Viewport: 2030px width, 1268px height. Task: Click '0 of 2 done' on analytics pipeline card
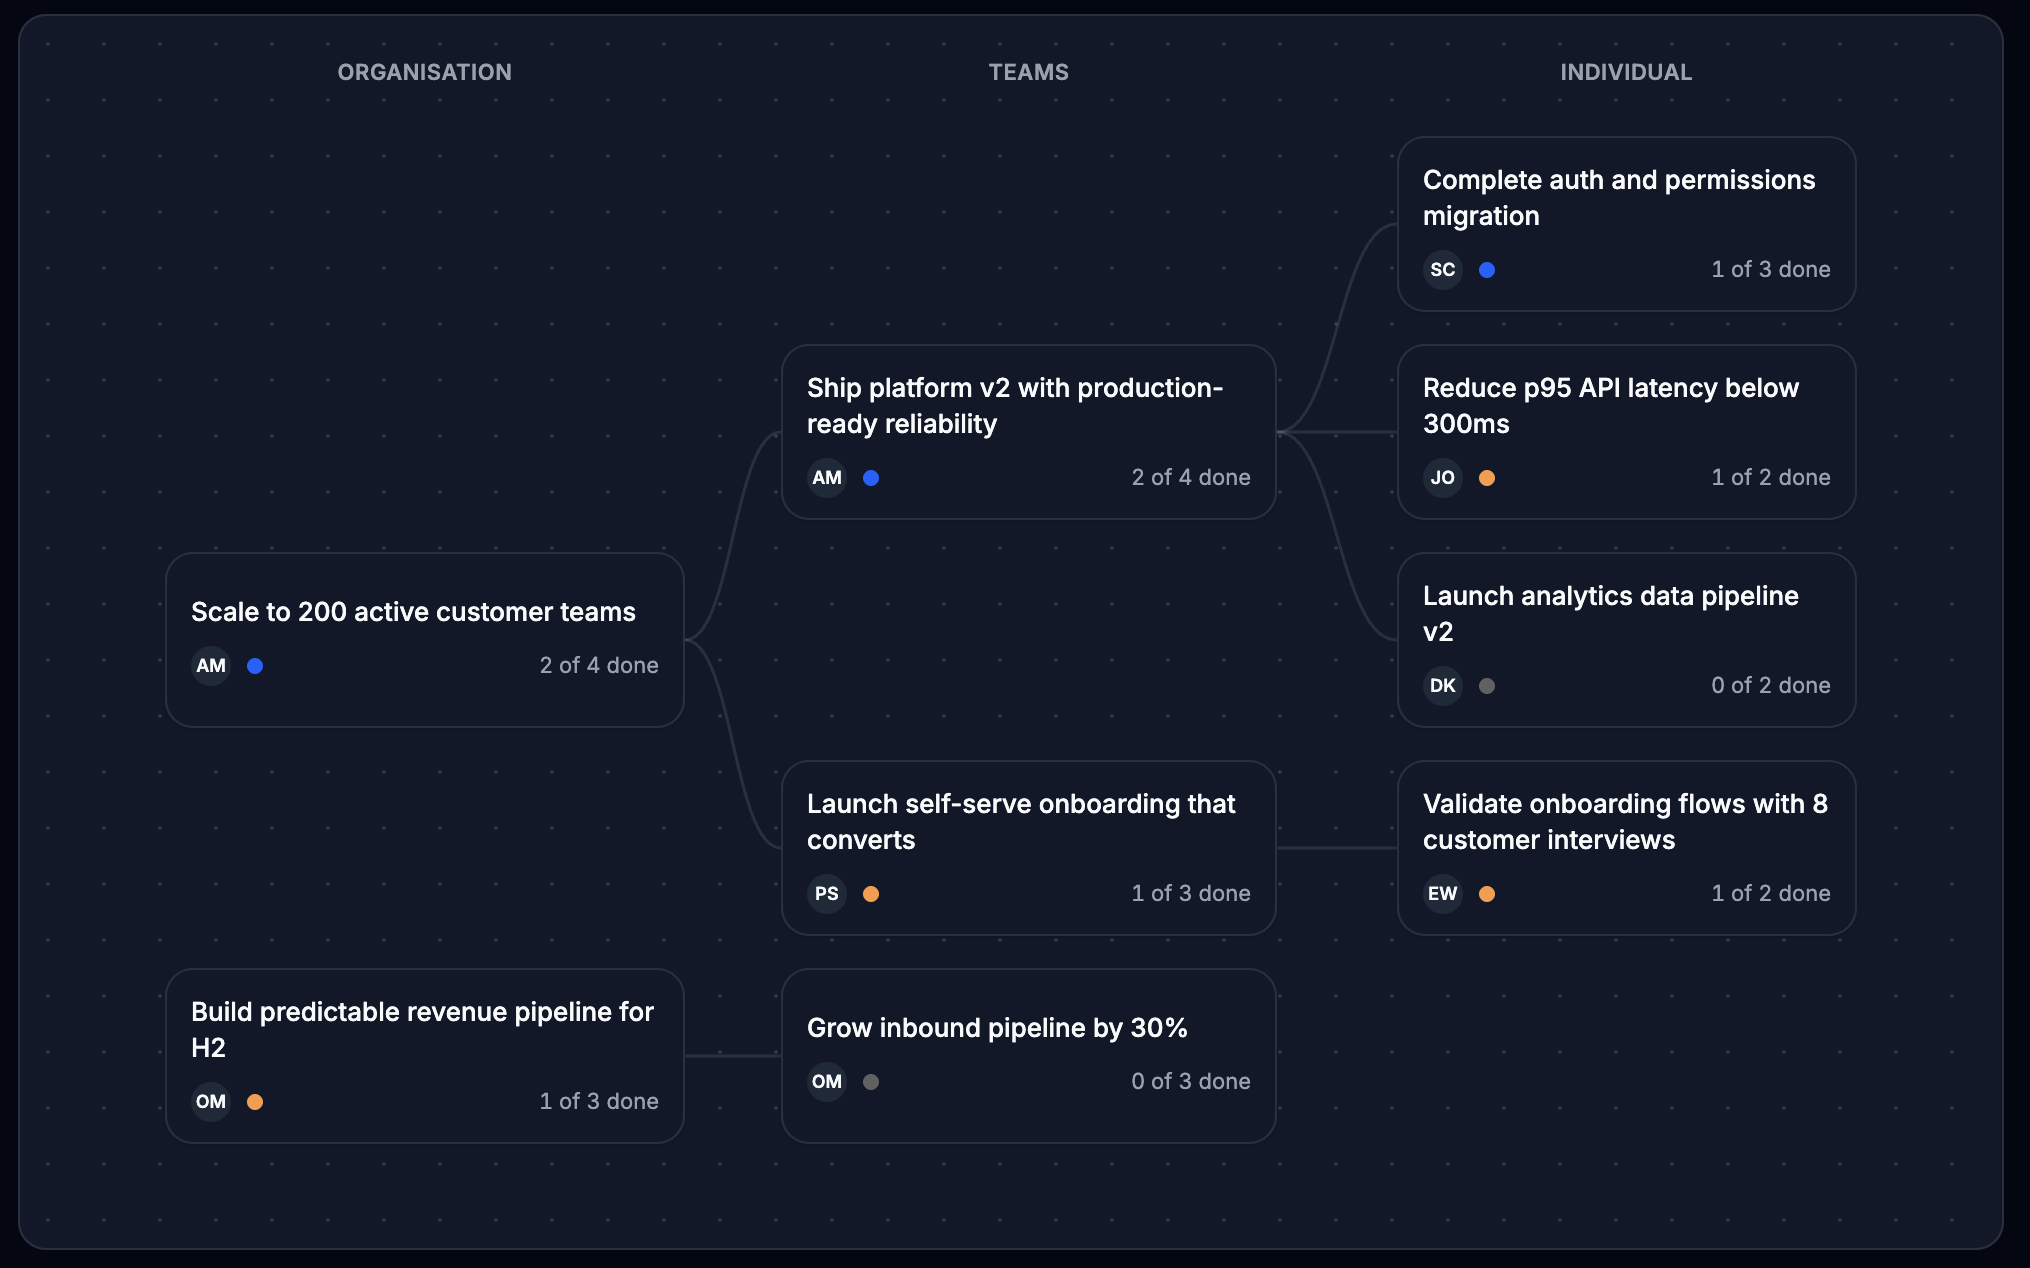1771,686
